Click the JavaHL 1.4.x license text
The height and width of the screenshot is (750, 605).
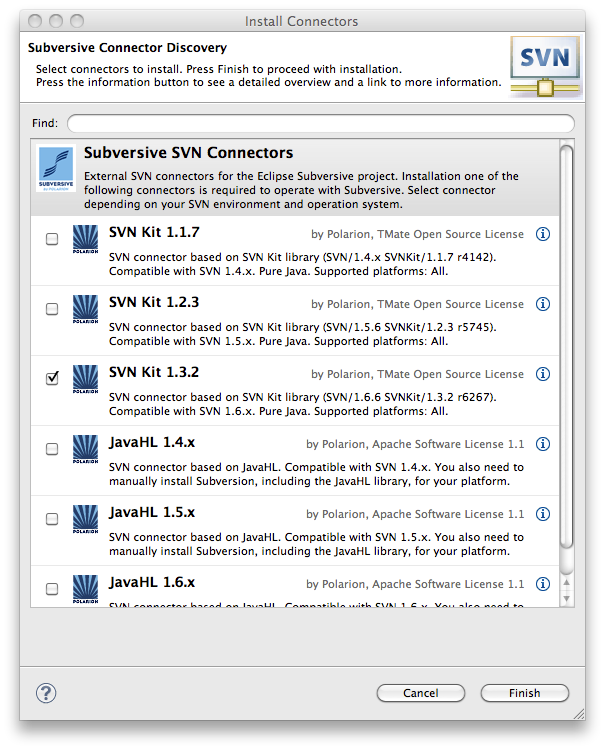415,444
